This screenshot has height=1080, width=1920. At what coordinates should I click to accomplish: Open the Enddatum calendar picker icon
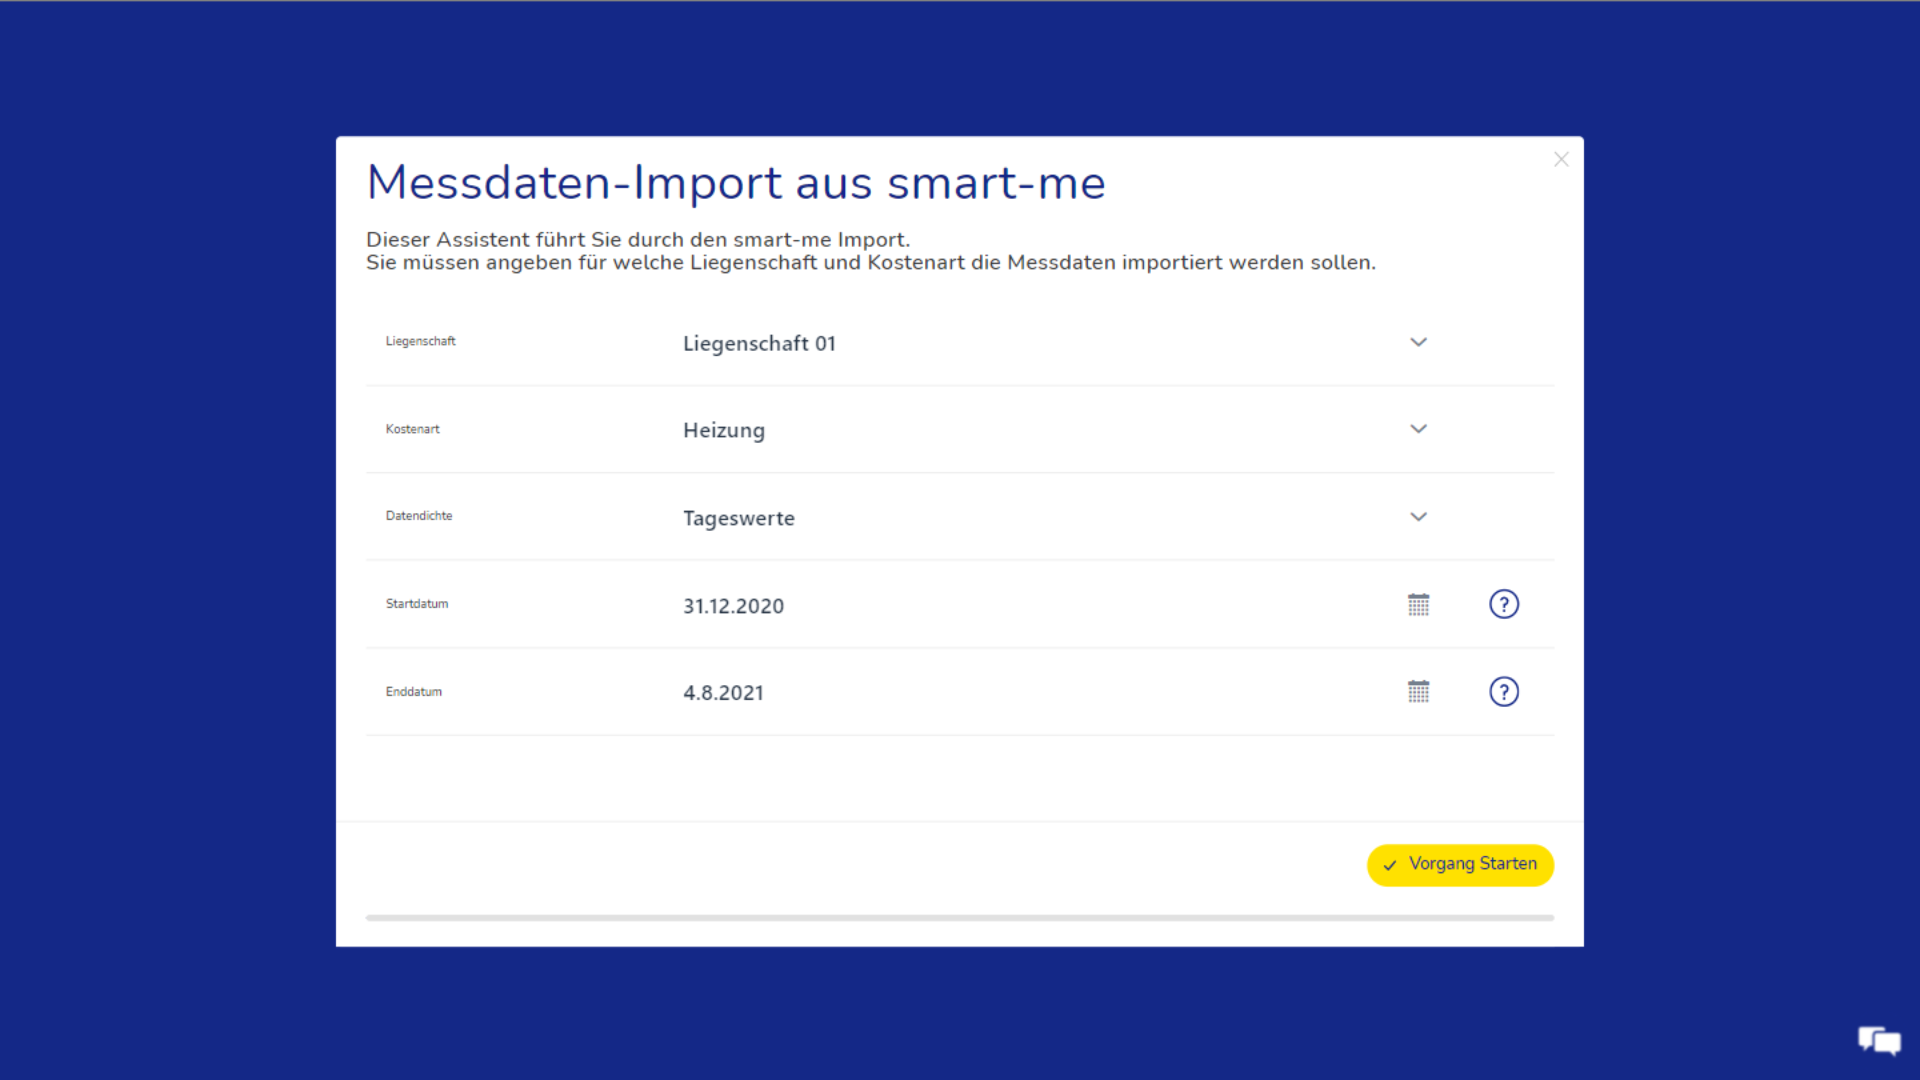(1418, 692)
